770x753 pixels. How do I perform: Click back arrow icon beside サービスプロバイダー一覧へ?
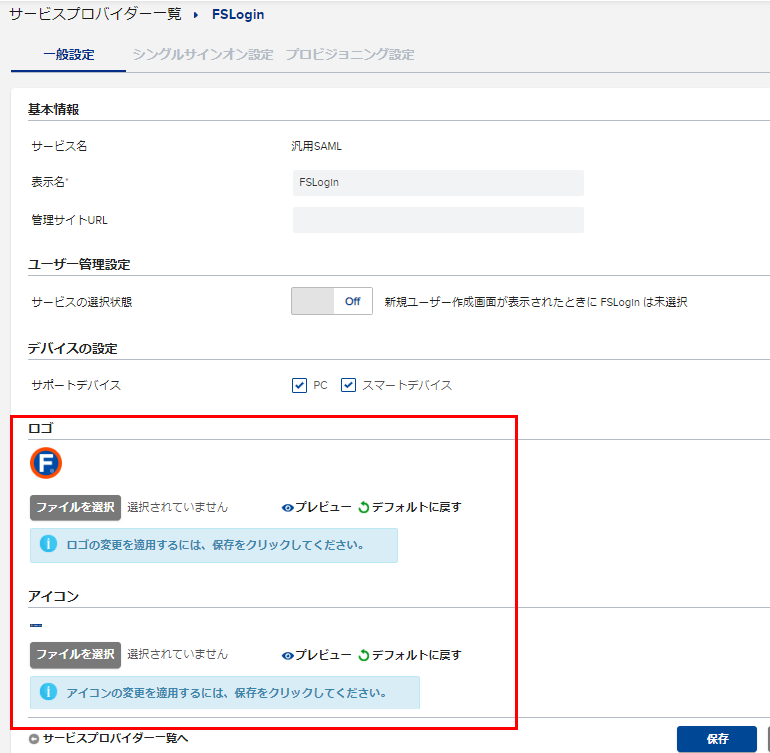[x=34, y=739]
